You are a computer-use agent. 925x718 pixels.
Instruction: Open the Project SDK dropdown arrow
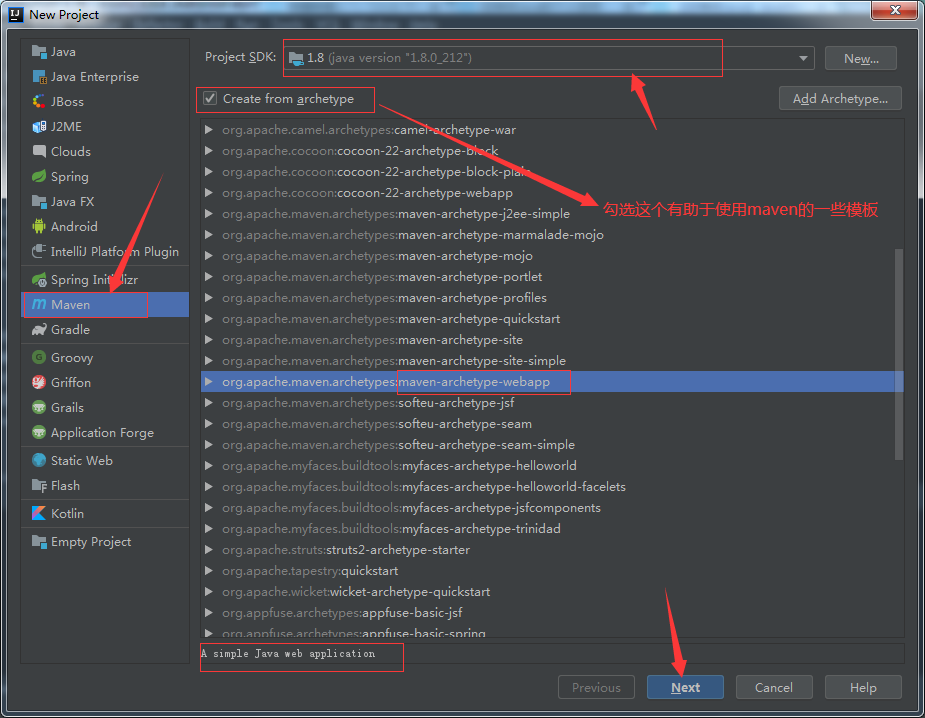point(803,58)
